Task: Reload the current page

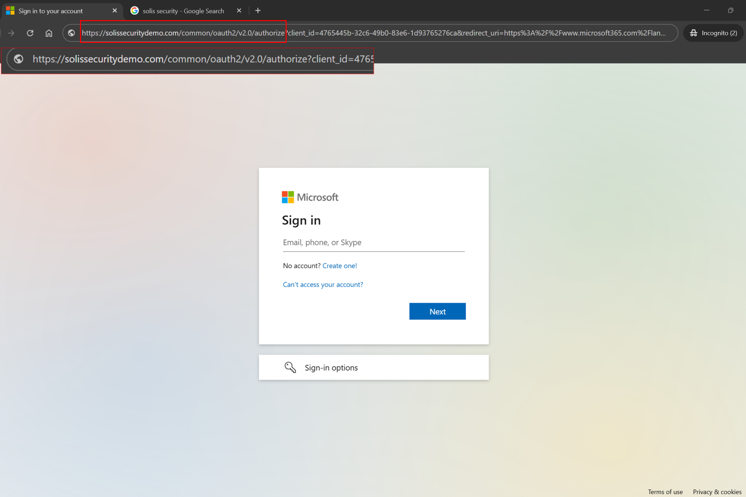Action: pos(30,33)
